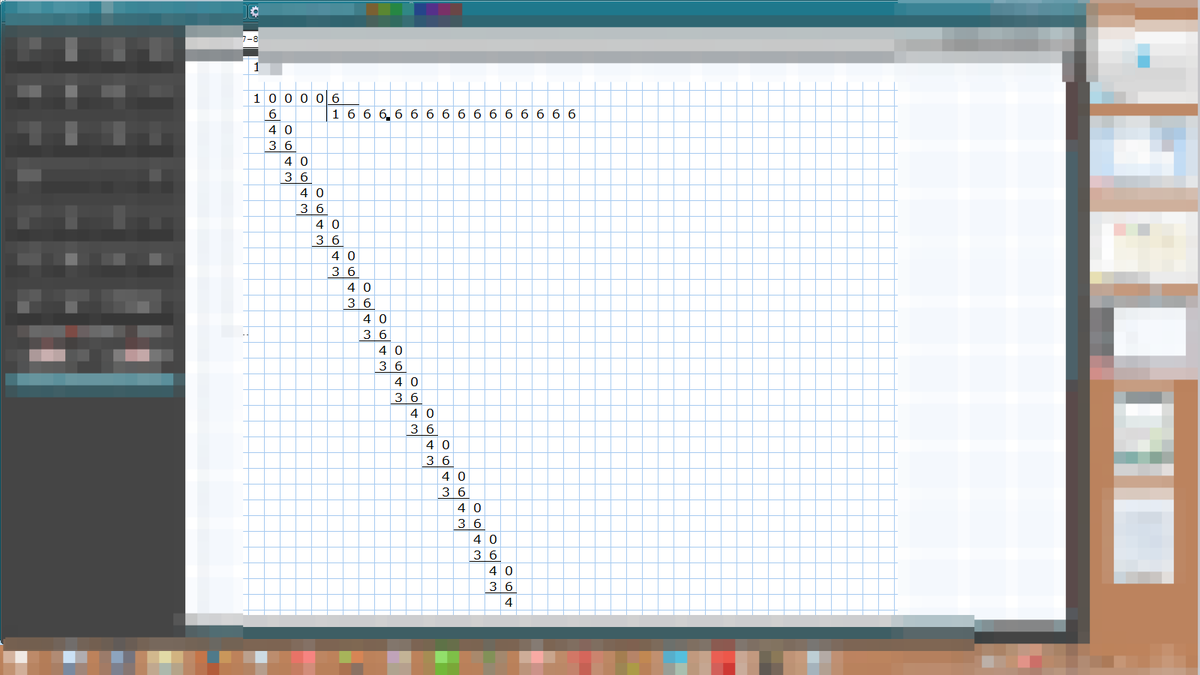Click the last zero of dividend 10000
1200x675 pixels.
320,99
